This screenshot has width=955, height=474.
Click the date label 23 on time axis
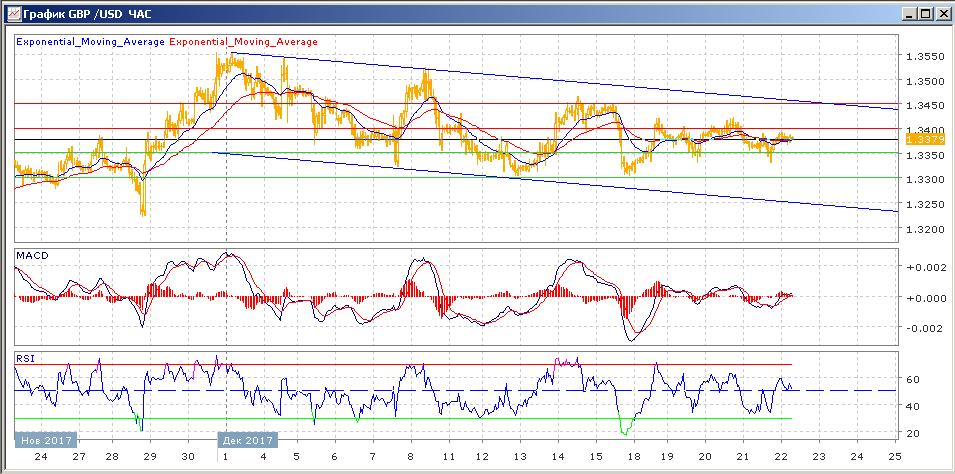click(x=819, y=457)
